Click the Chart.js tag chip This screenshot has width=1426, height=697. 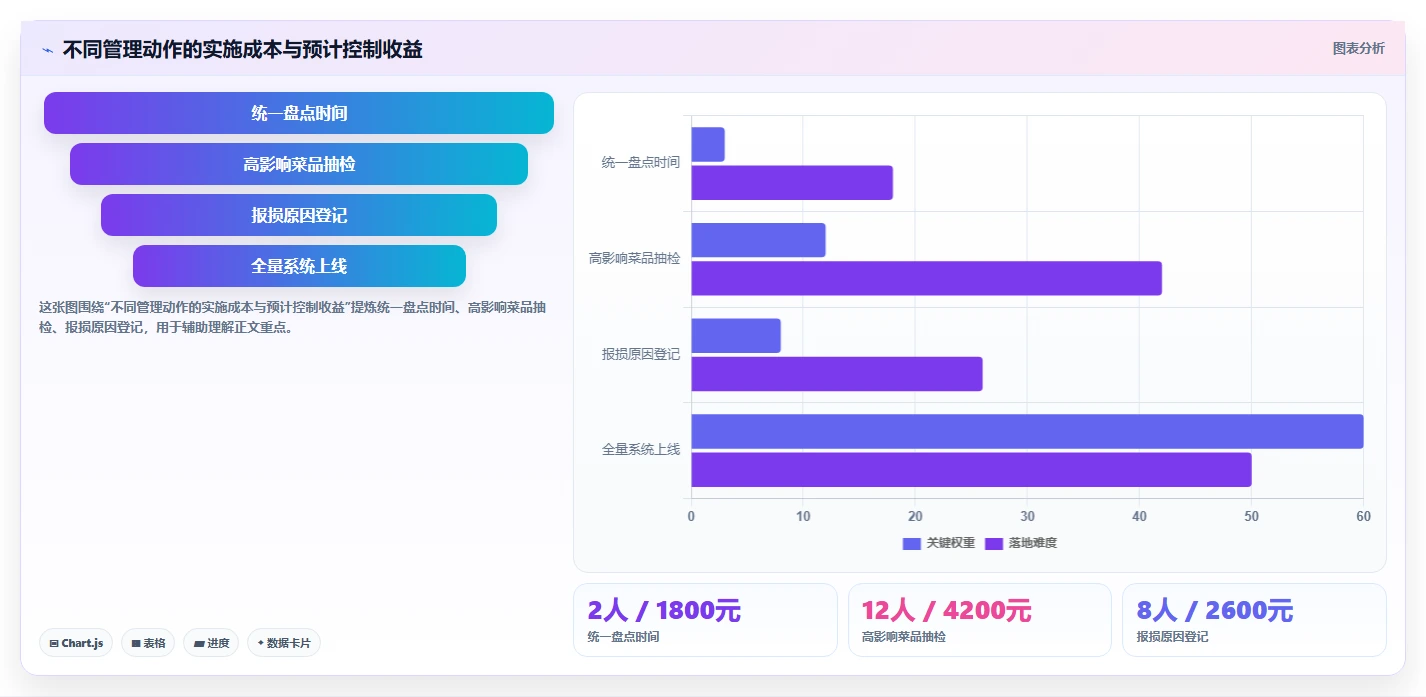point(76,643)
